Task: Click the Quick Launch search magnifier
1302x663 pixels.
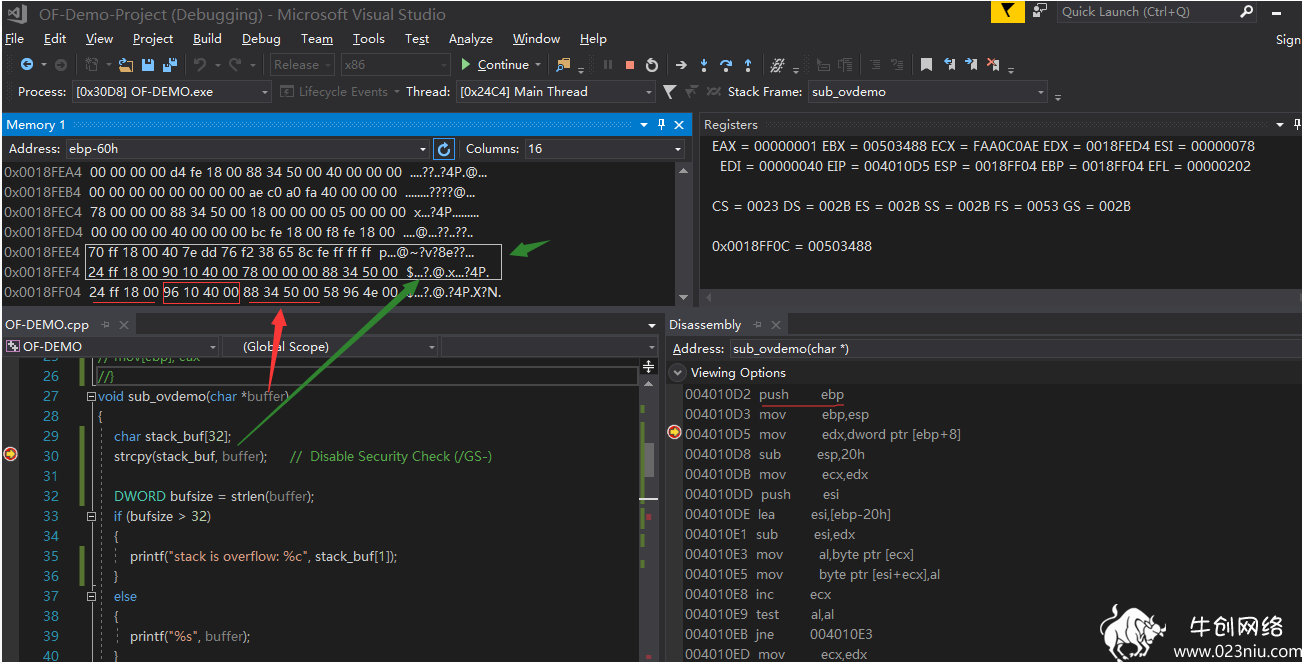Action: [1247, 12]
